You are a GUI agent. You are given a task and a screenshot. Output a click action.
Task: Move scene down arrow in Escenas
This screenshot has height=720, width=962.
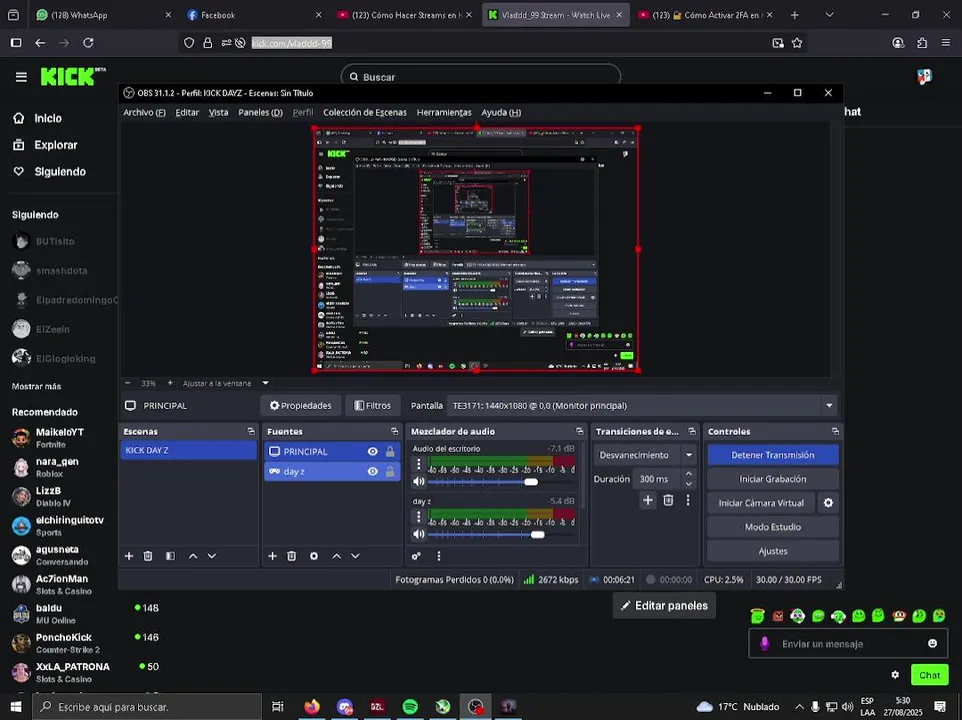point(212,556)
